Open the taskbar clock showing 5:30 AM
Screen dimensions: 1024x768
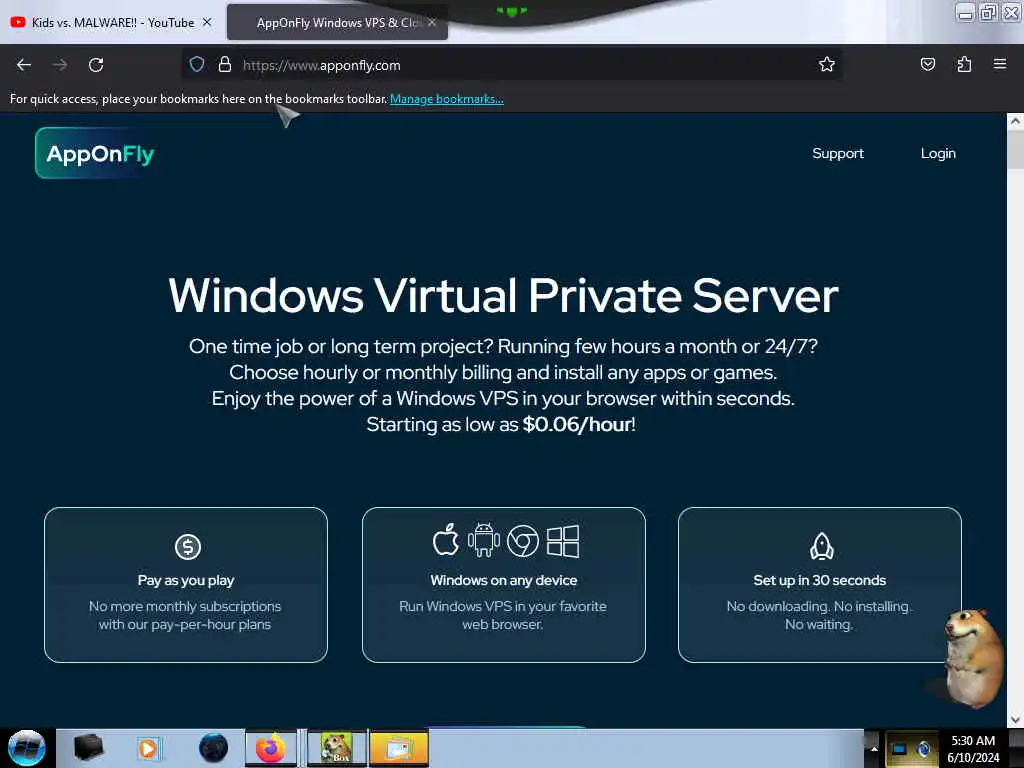973,748
